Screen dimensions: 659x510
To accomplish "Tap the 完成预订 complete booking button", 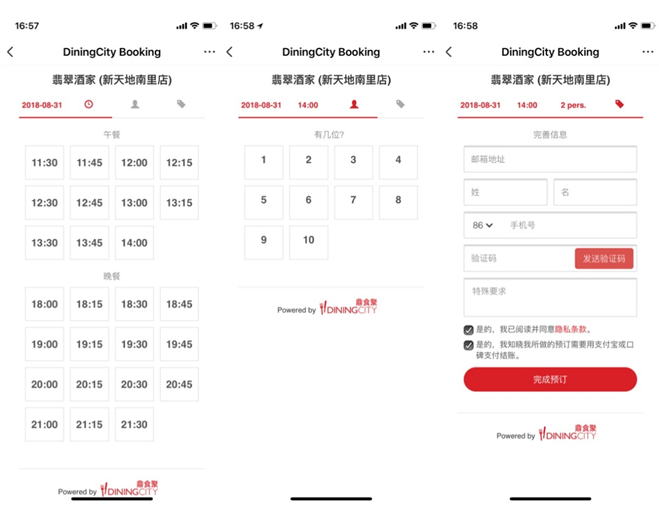I will coord(550,380).
